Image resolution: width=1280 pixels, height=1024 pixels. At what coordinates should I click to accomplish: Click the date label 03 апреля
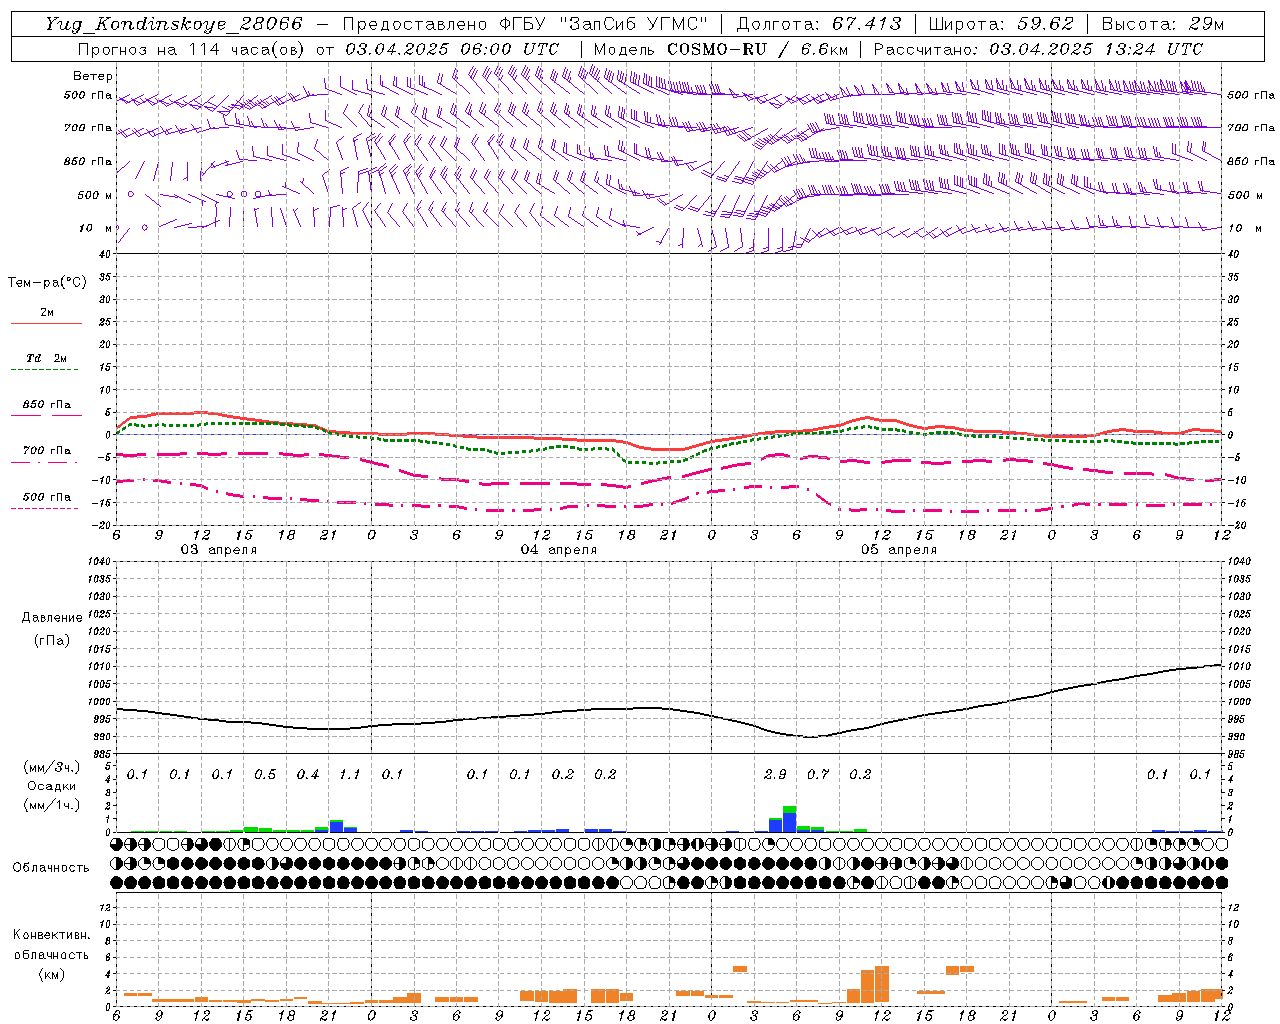218,550
